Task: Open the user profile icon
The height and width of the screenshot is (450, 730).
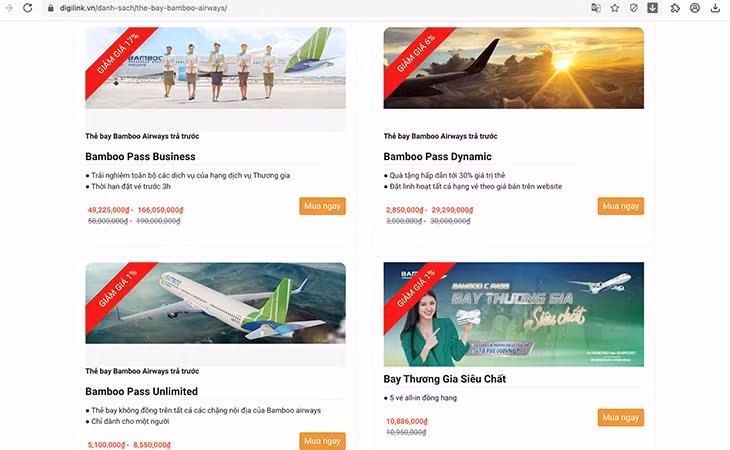Action: 695,7
